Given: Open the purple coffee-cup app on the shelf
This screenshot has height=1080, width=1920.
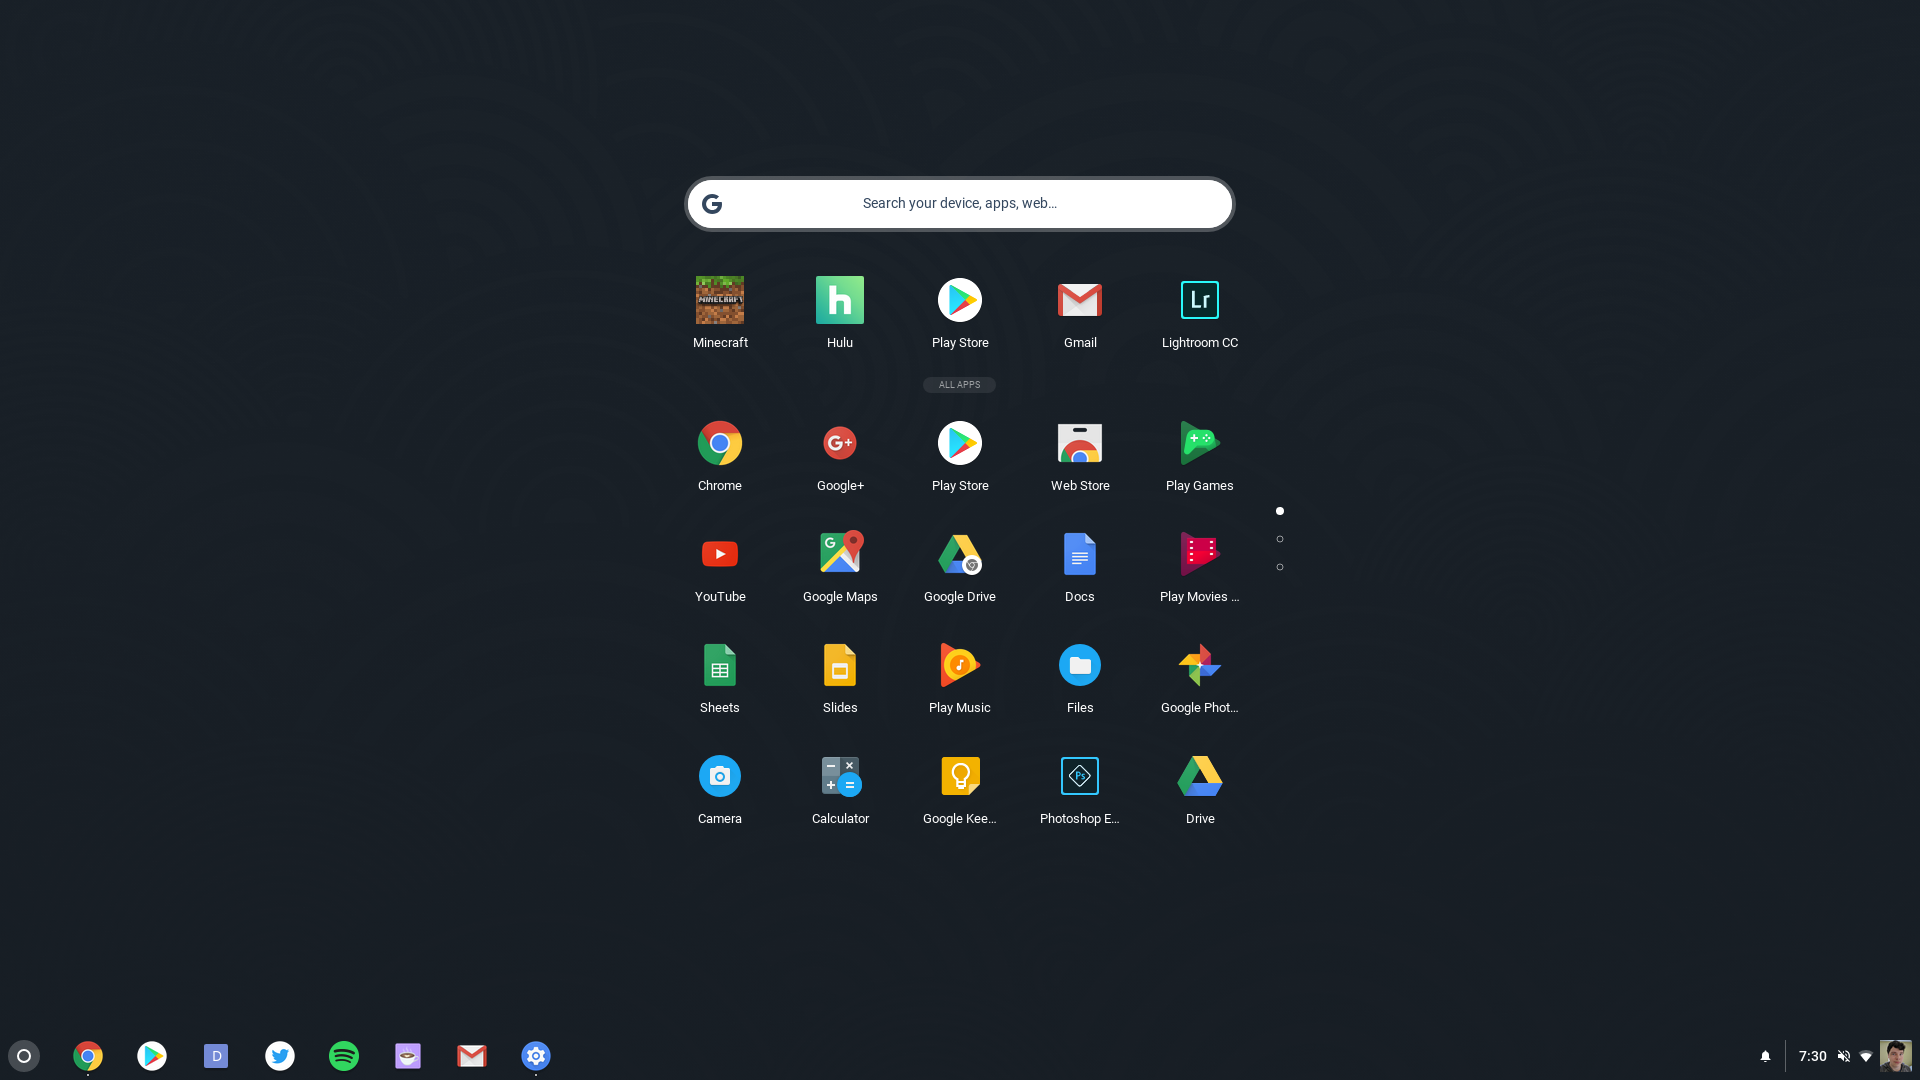Looking at the screenshot, I should (x=408, y=1056).
